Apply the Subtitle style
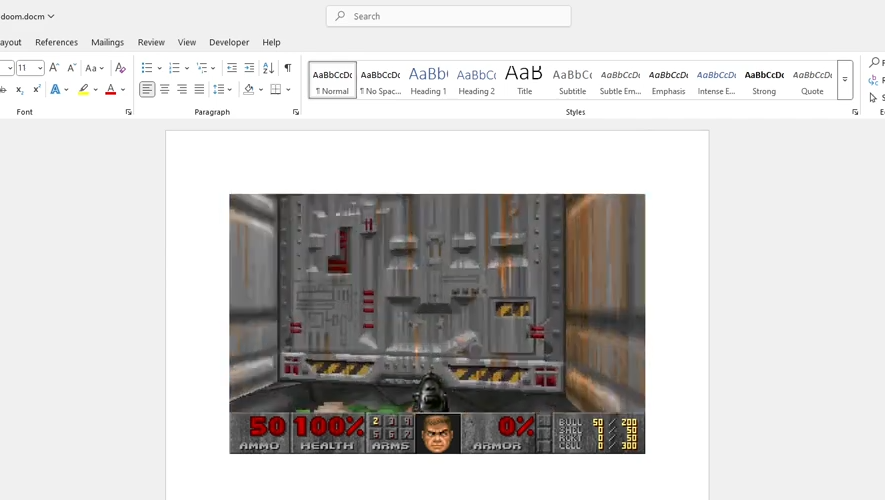This screenshot has height=500, width=885. click(x=572, y=80)
